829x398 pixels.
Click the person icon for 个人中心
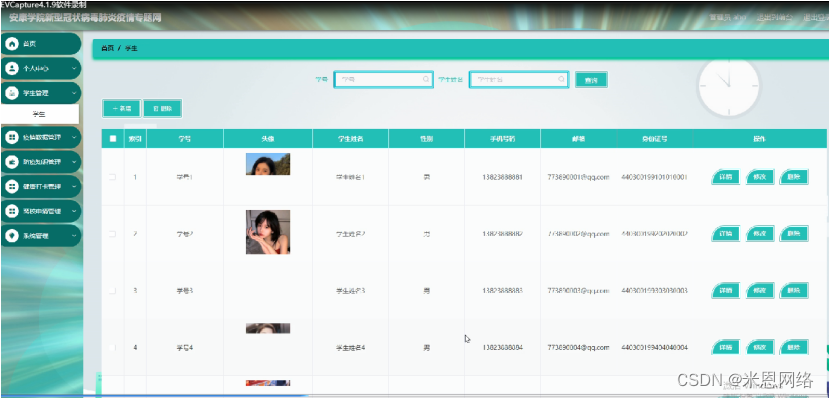click(x=12, y=69)
